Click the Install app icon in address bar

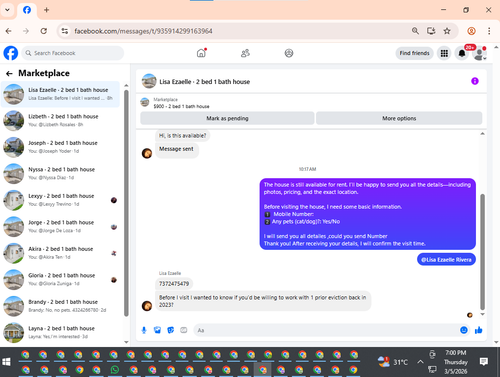click(431, 31)
